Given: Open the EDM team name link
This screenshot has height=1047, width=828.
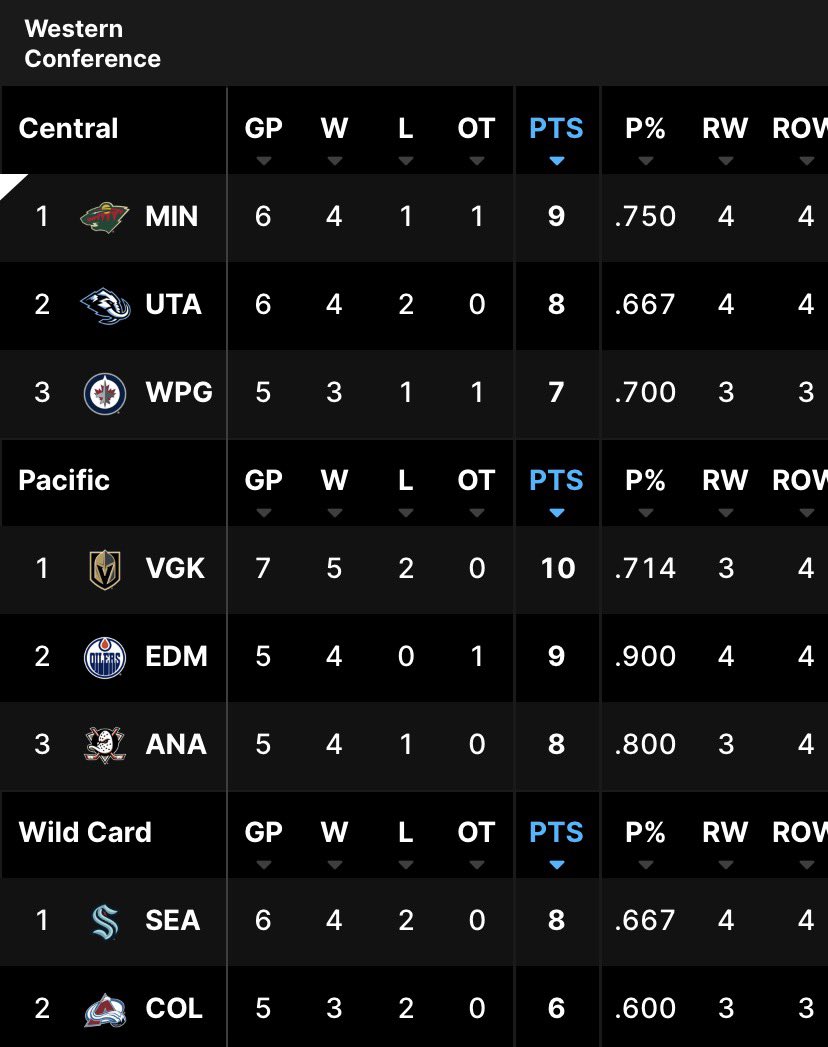Looking at the screenshot, I should click(176, 657).
